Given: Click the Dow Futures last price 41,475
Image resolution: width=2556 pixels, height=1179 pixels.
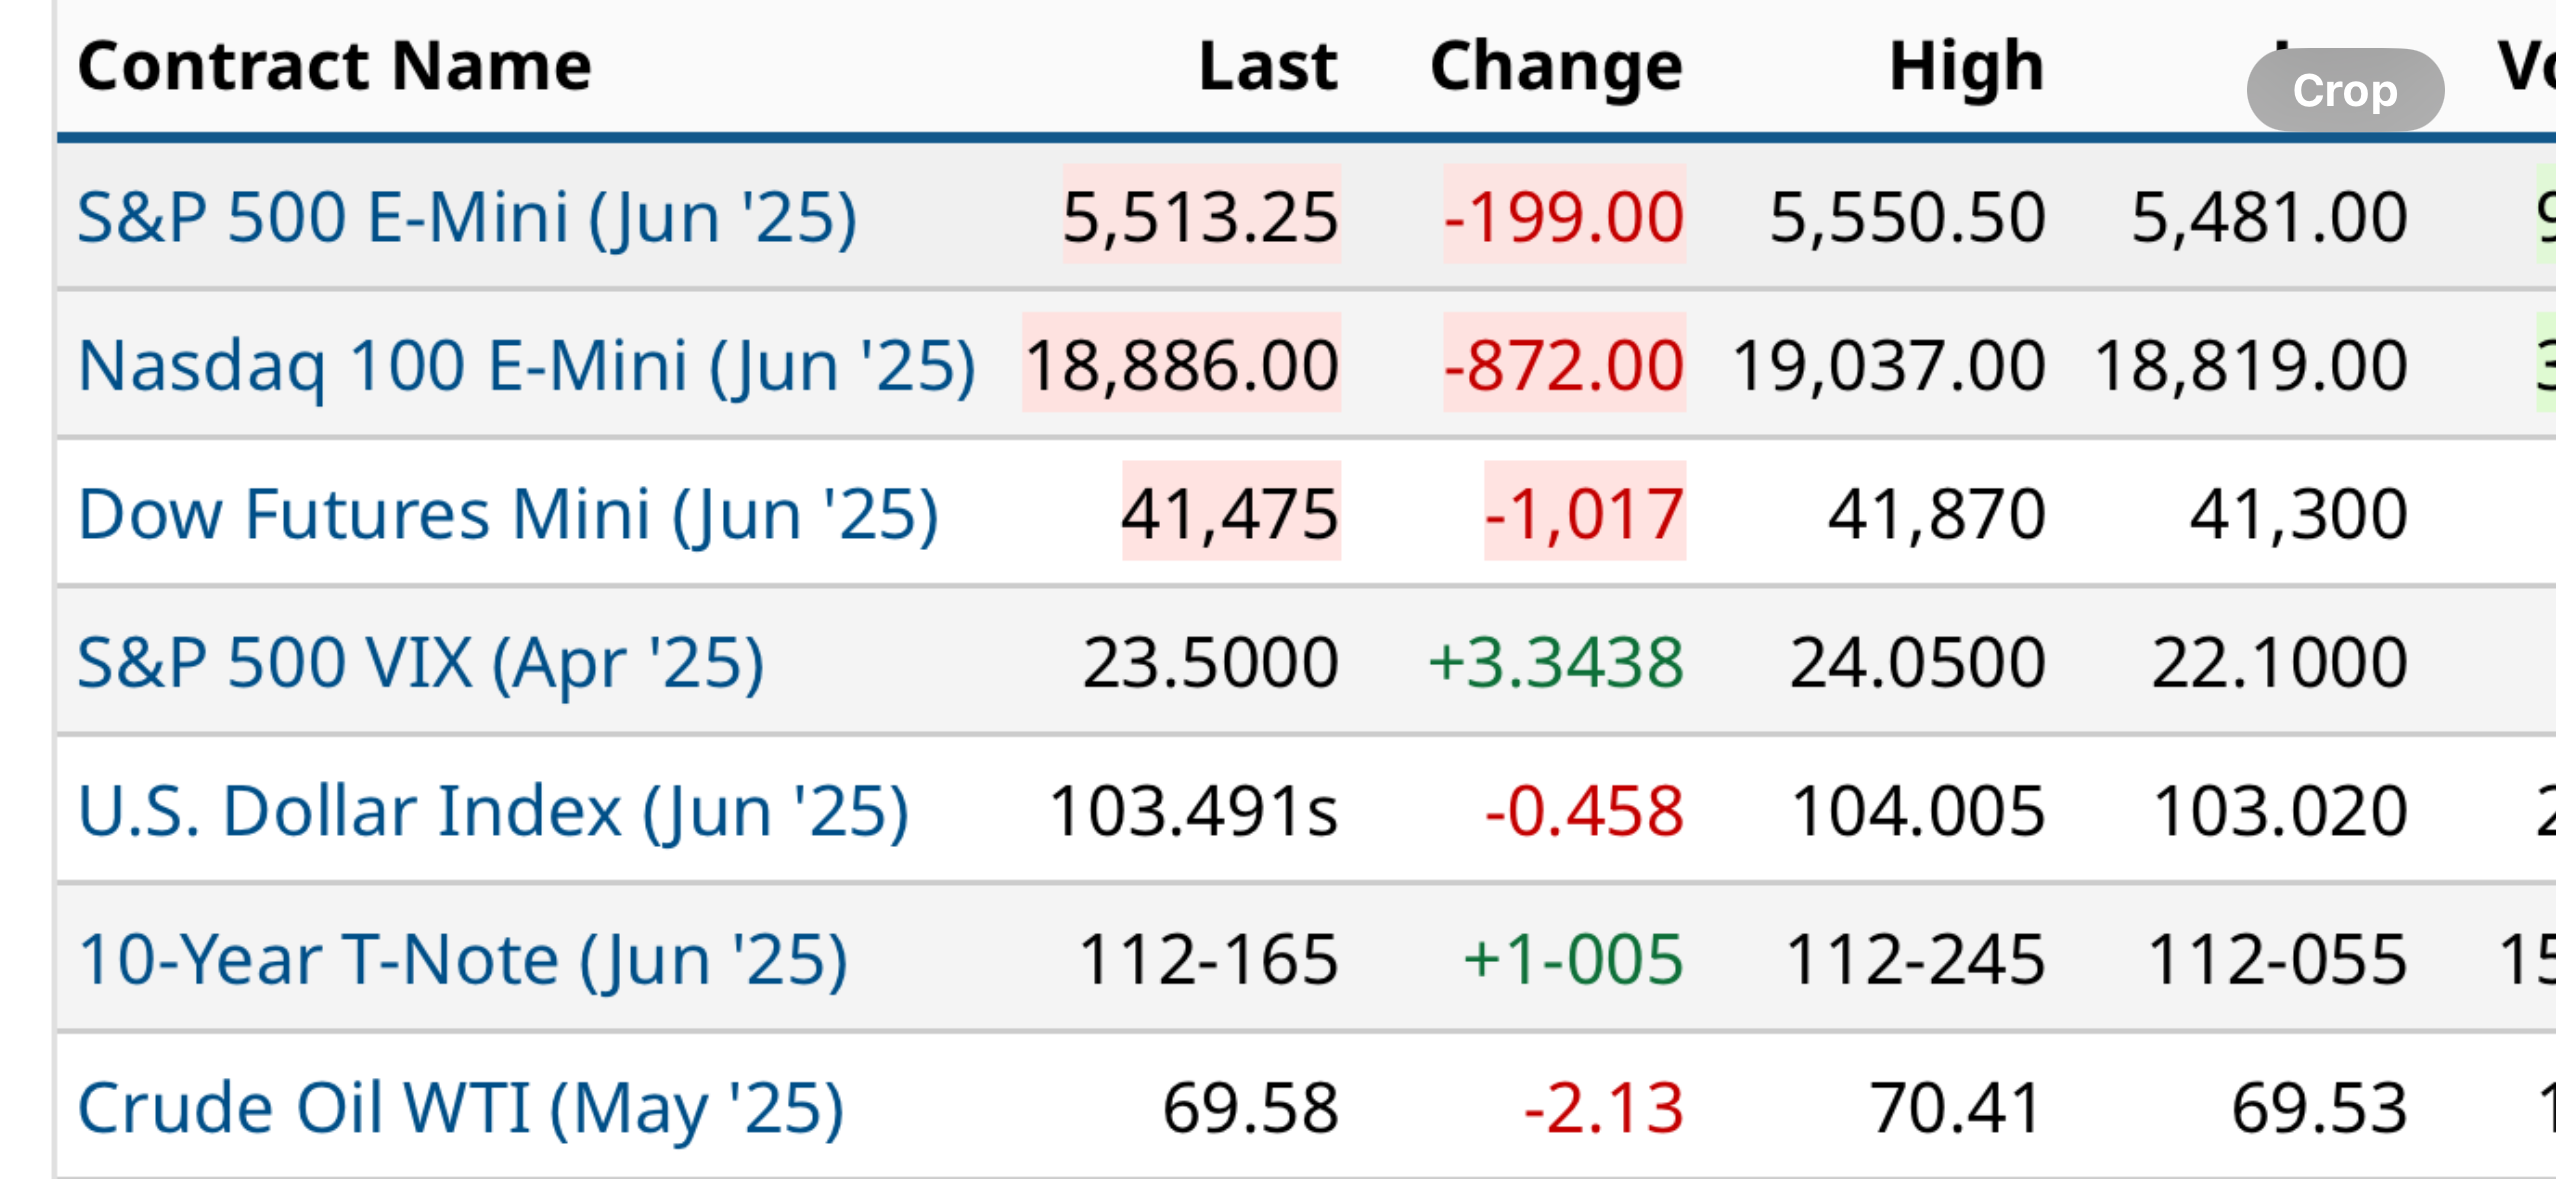Looking at the screenshot, I should [x=1230, y=514].
